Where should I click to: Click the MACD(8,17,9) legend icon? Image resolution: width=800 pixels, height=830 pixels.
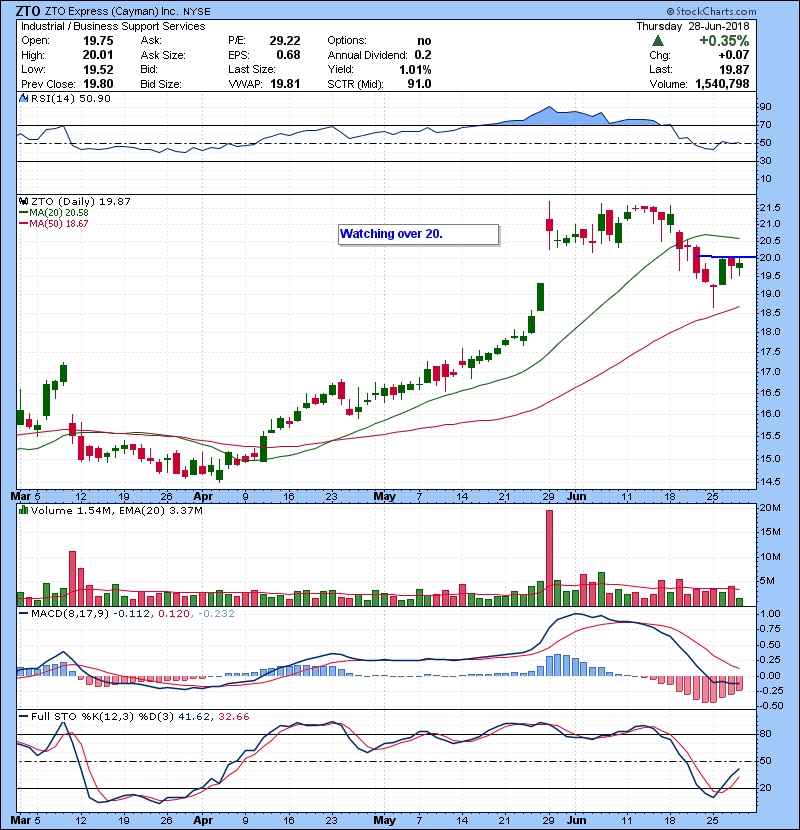(x=22, y=613)
